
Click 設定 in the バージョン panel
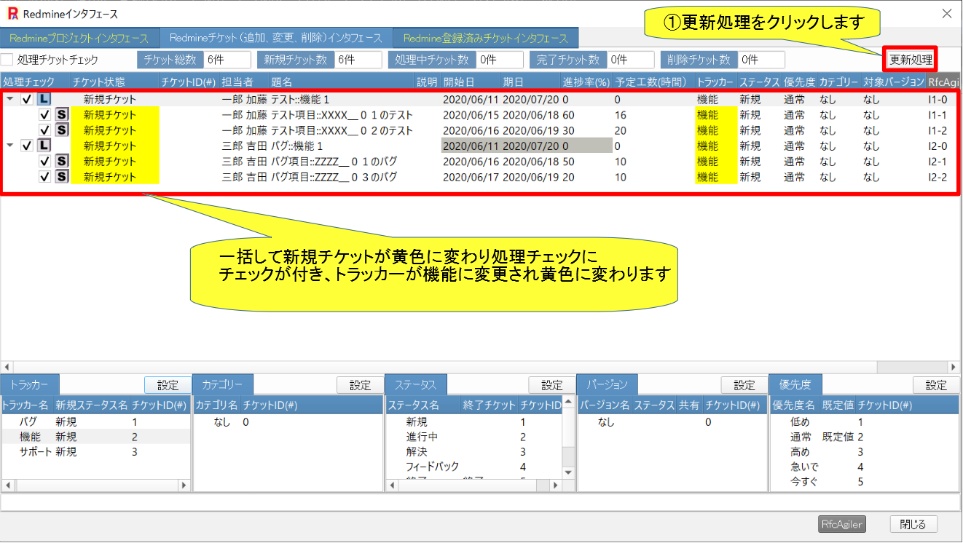point(744,385)
